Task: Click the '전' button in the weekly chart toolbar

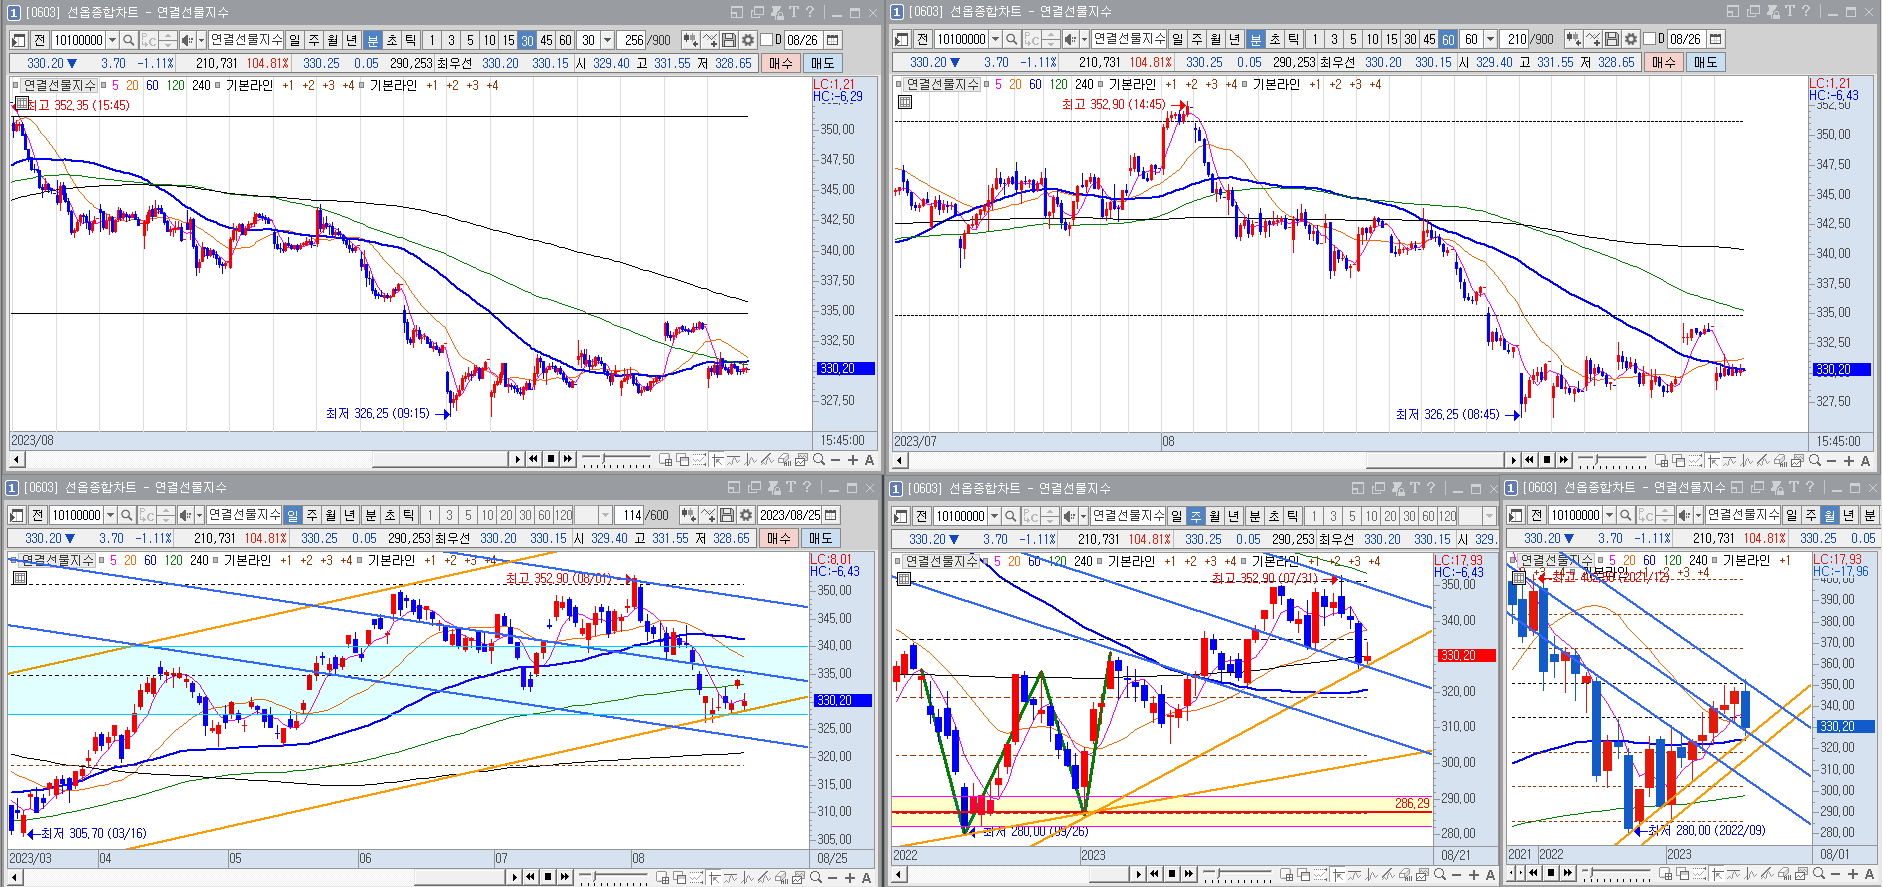Action: point(921,516)
